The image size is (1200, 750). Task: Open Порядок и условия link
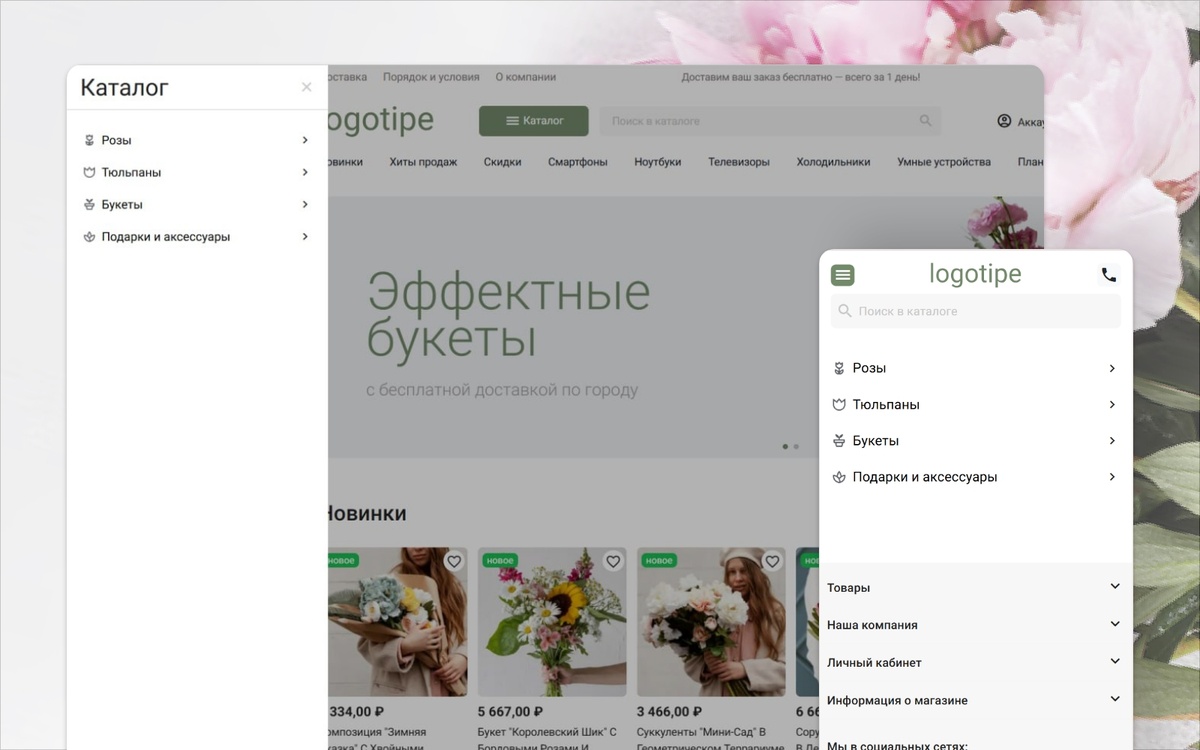pos(431,77)
